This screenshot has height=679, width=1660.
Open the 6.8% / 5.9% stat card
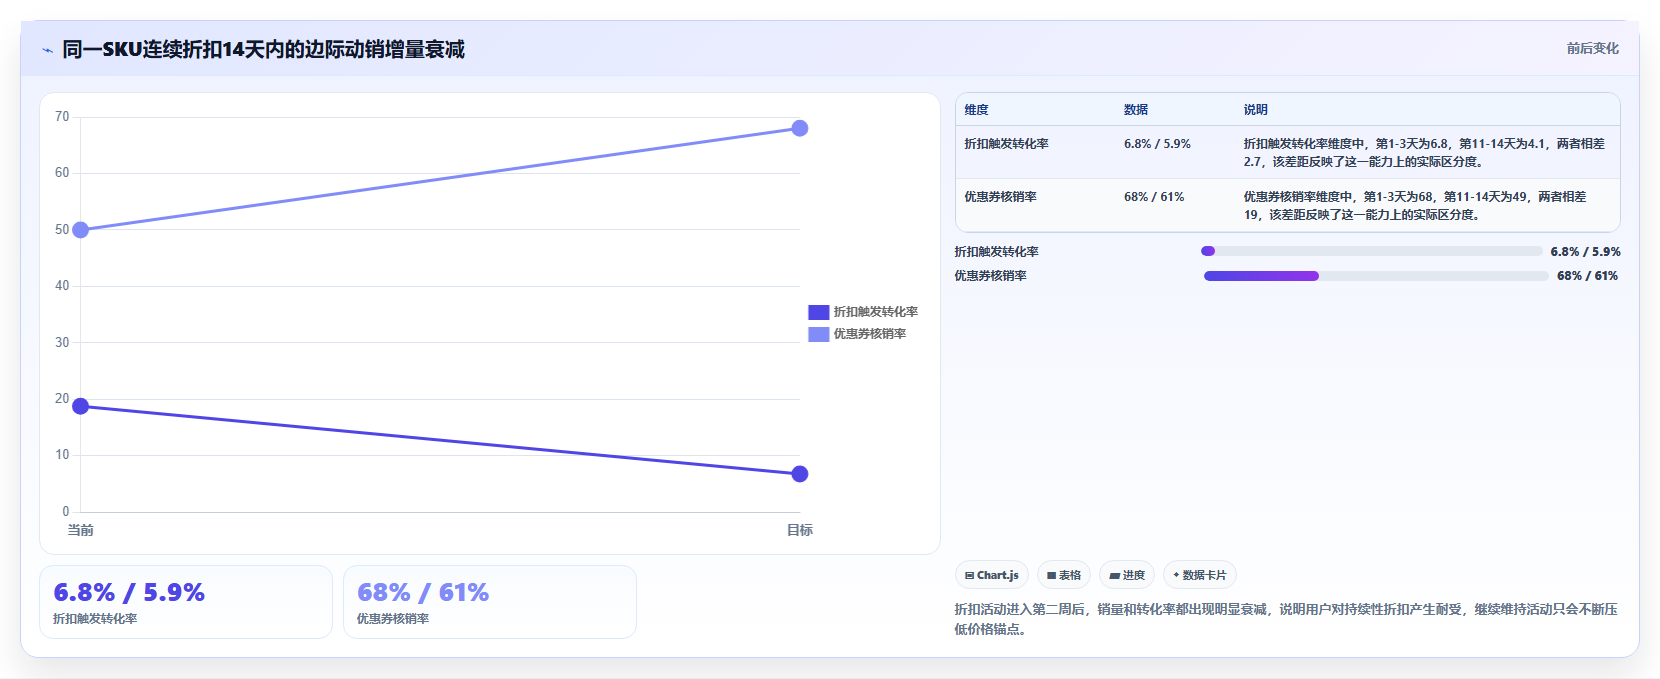186,602
